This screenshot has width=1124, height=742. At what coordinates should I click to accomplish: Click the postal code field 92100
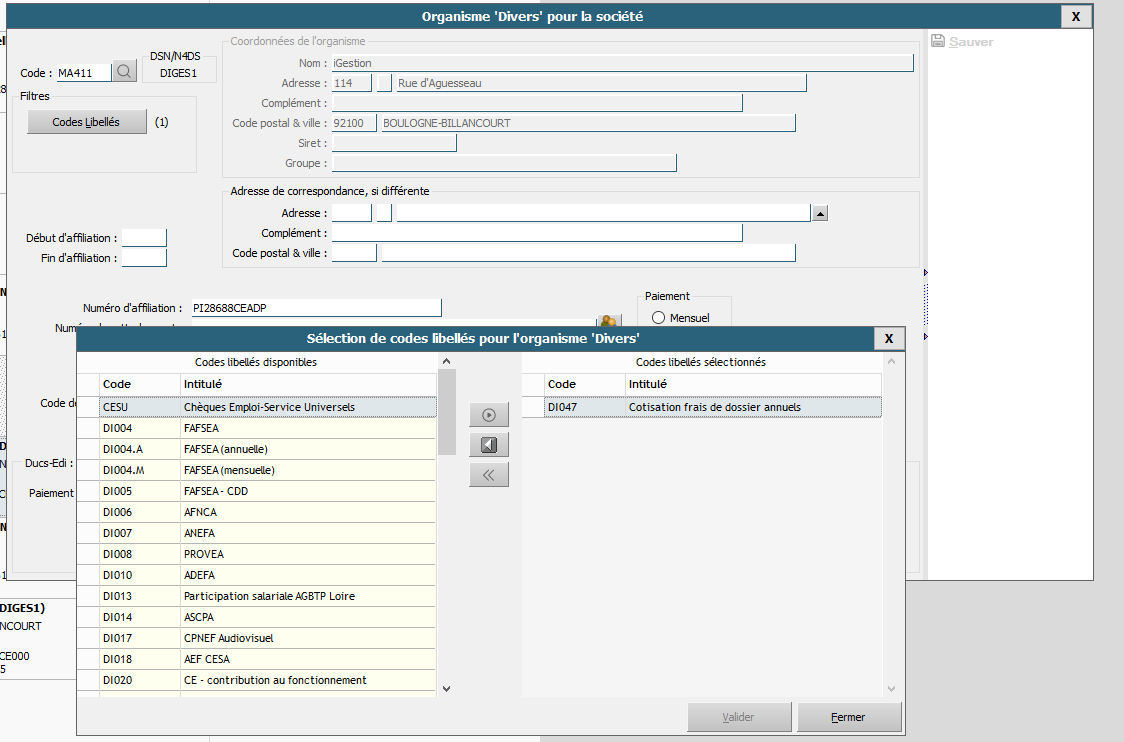pyautogui.click(x=354, y=123)
